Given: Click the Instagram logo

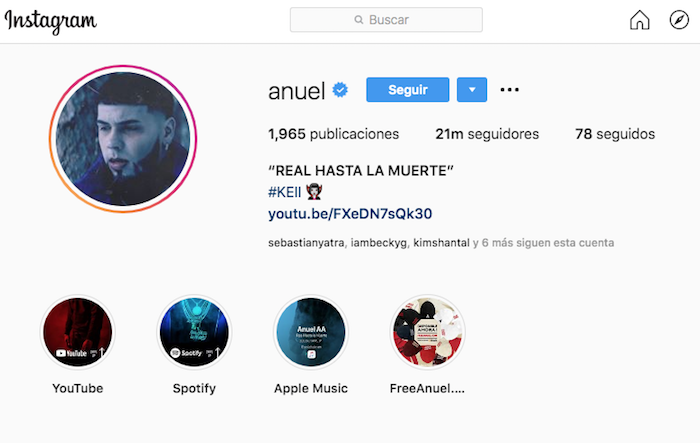Looking at the screenshot, I should coord(50,21).
